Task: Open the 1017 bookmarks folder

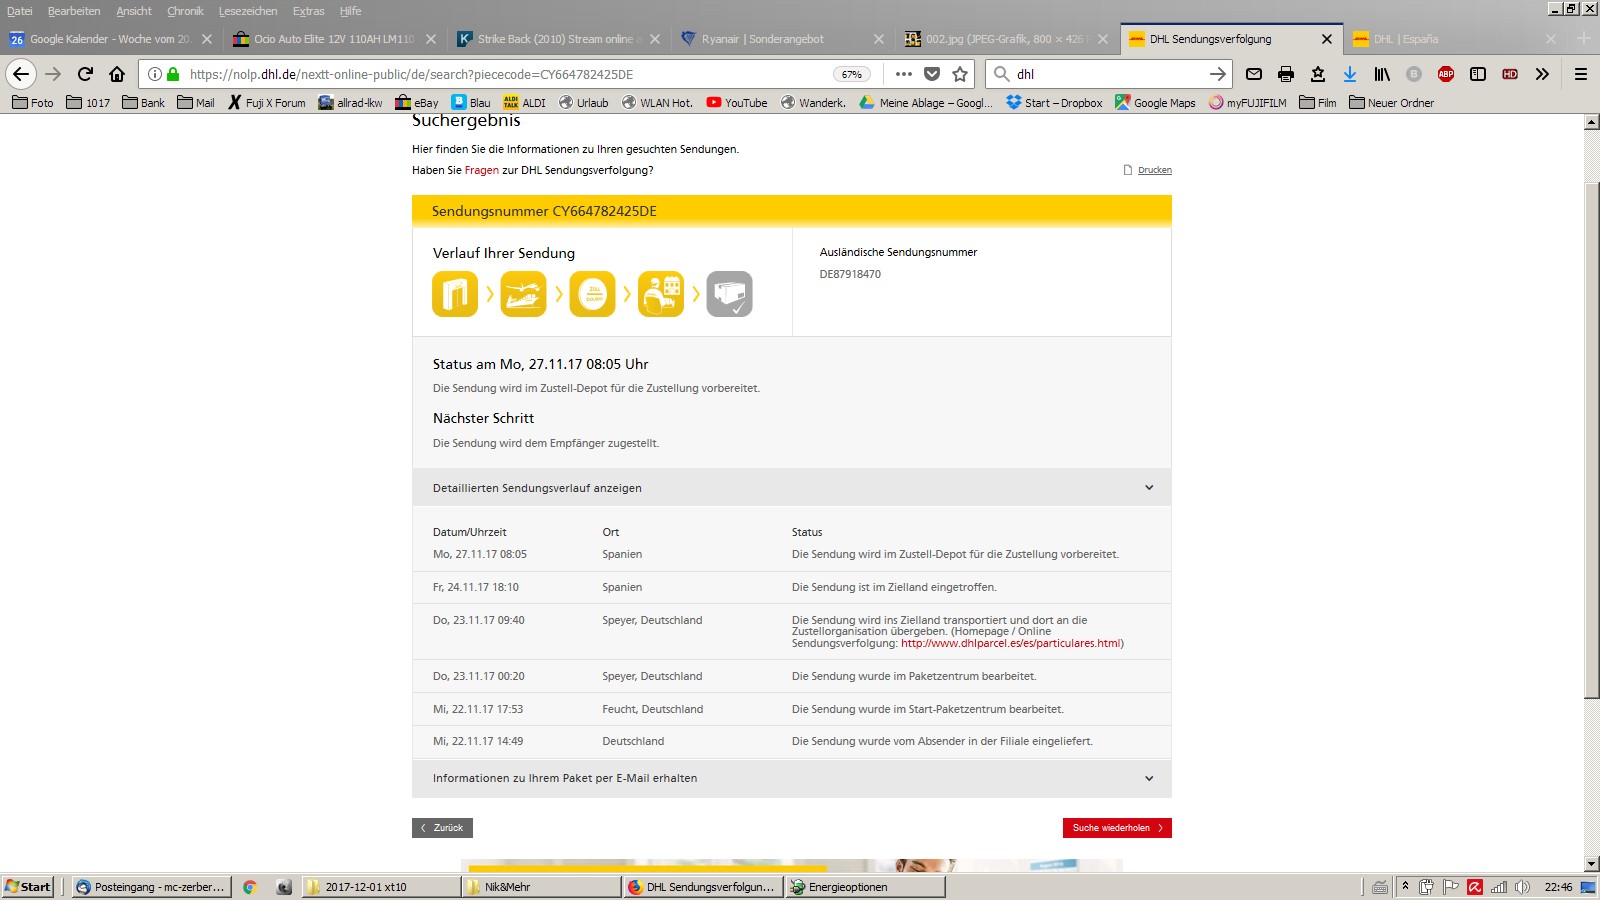Action: [88, 103]
